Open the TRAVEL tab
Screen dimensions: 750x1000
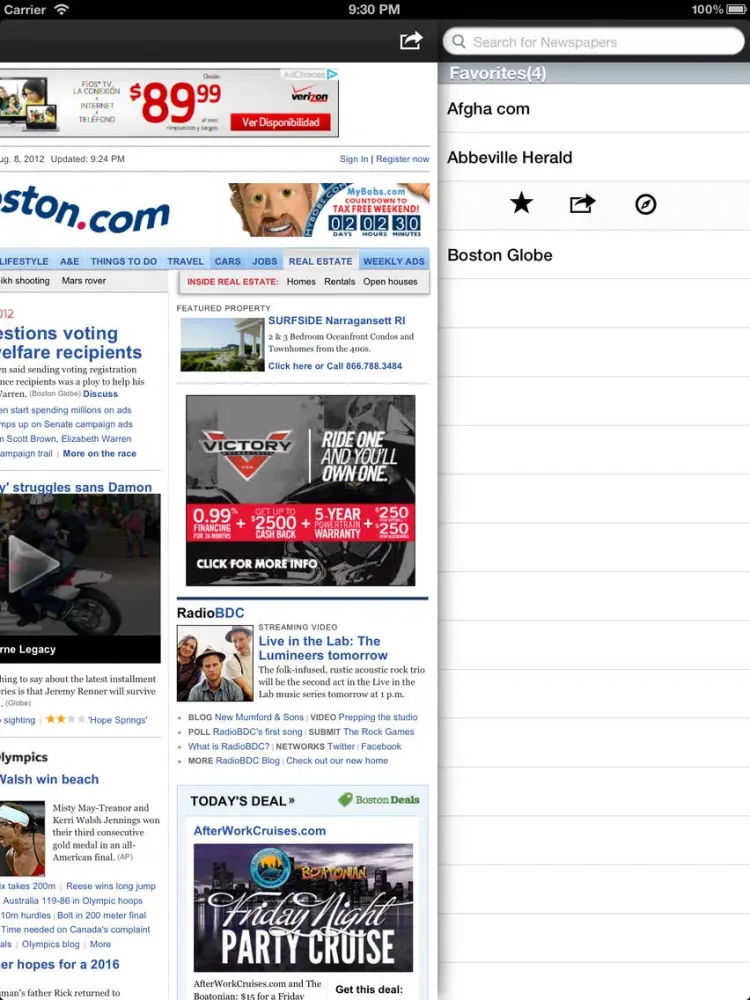[186, 261]
